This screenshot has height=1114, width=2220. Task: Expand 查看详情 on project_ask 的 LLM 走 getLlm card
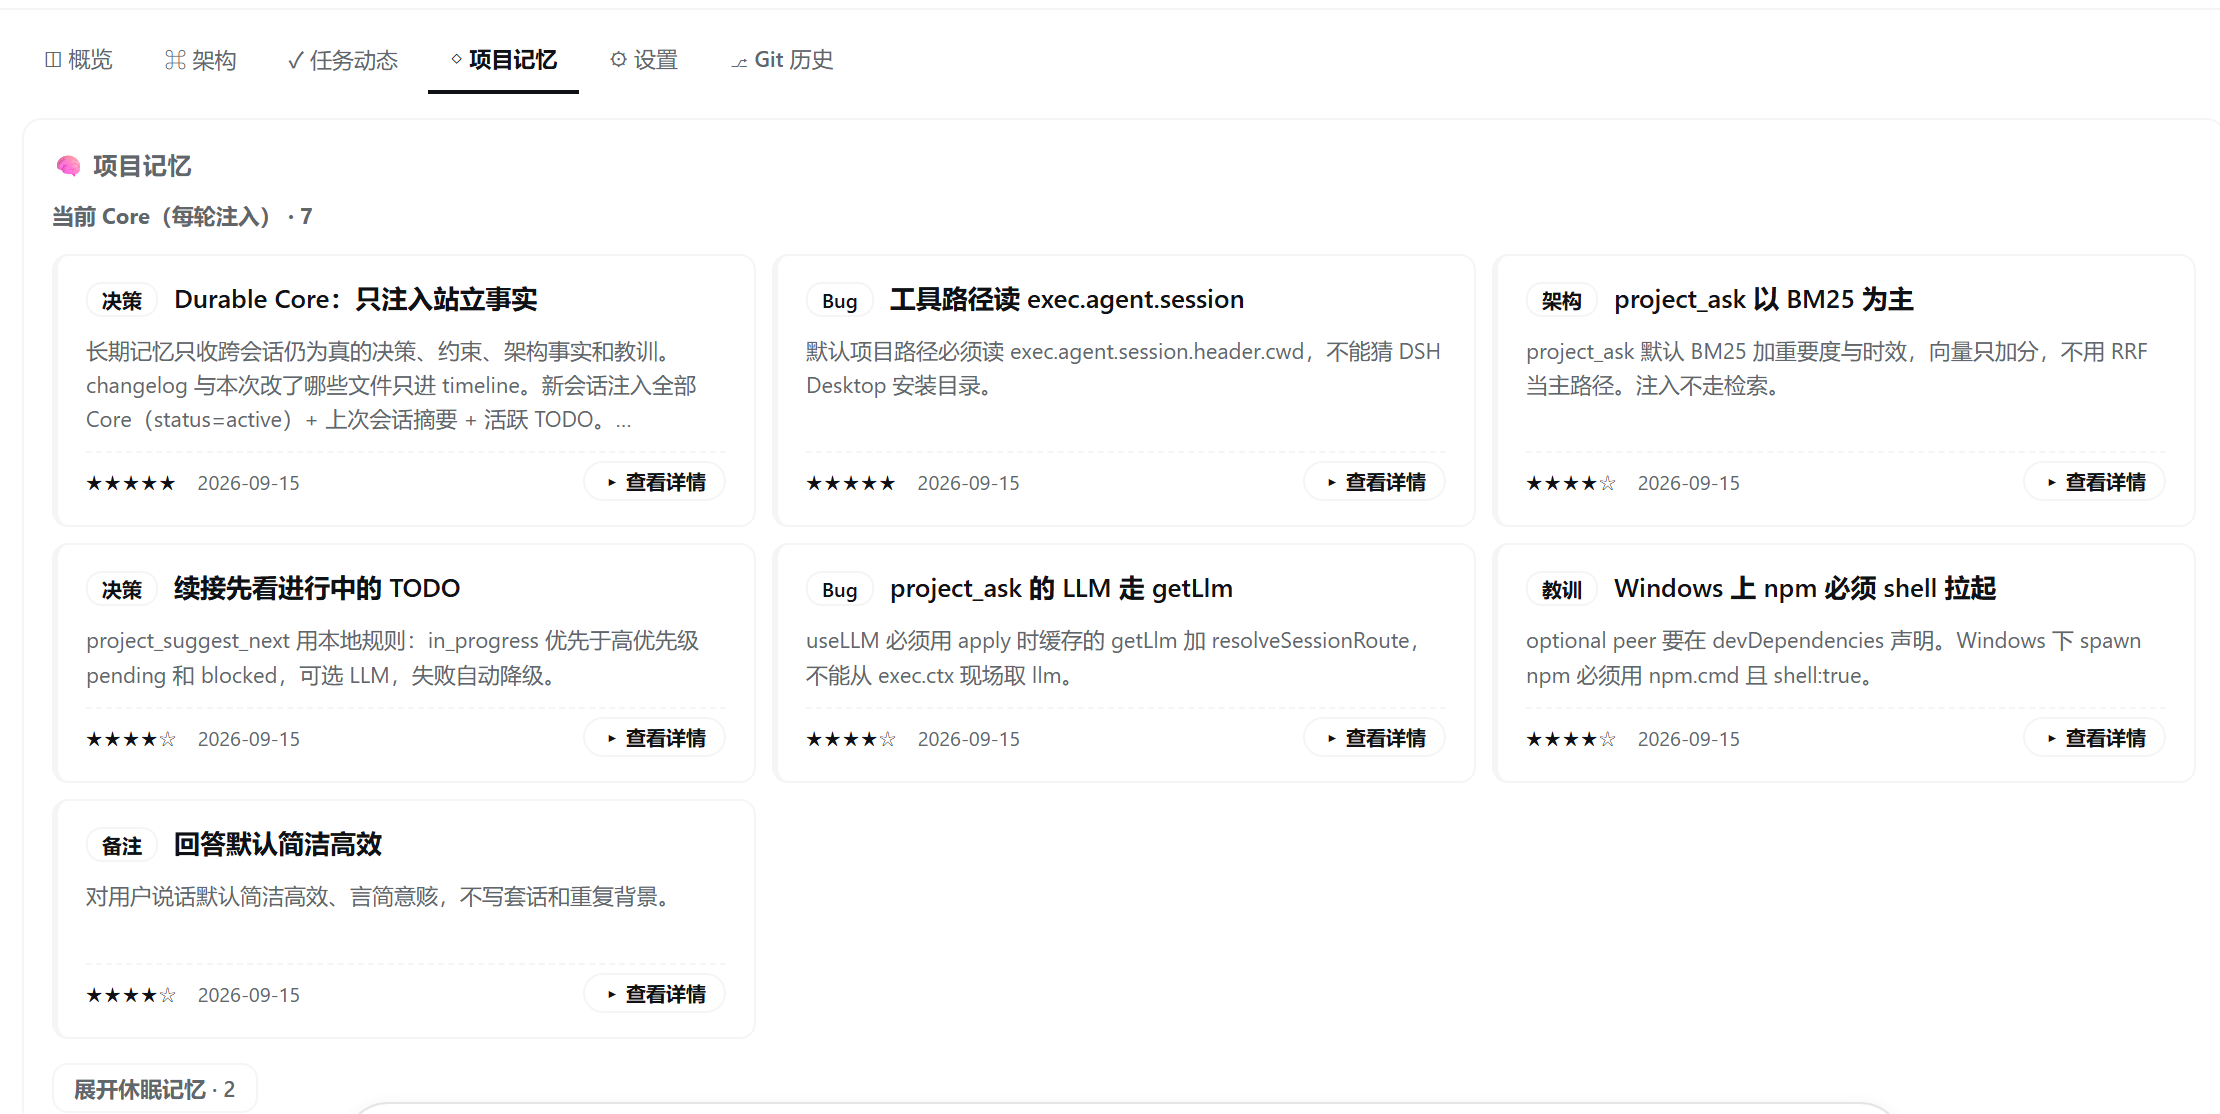[x=1375, y=738]
